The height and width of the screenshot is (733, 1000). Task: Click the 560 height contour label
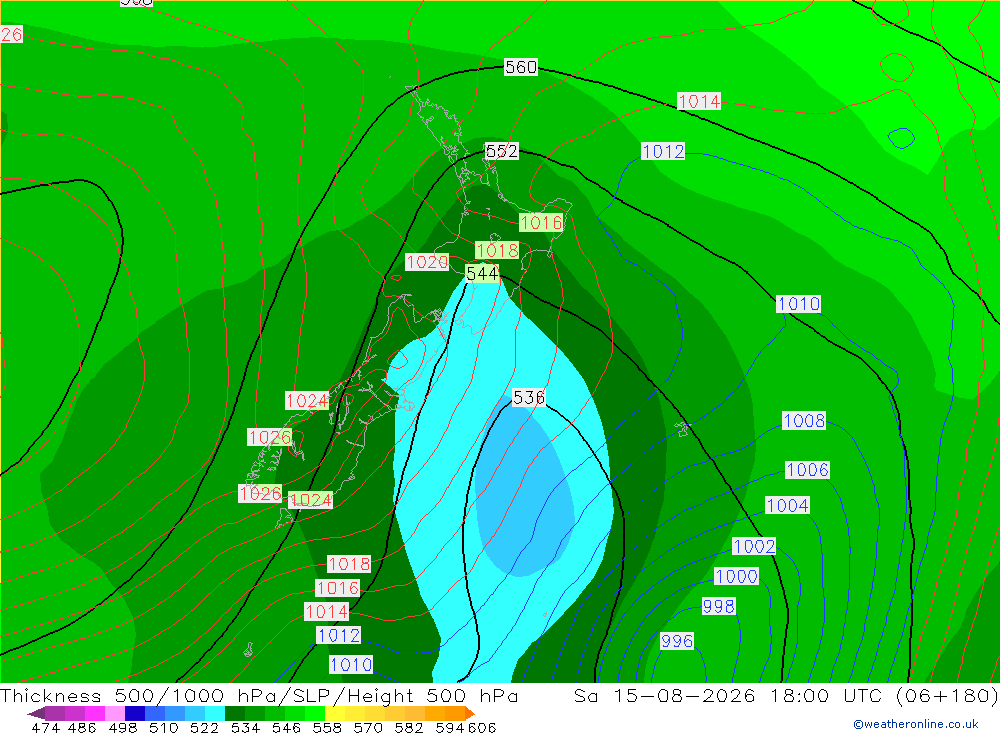tap(520, 67)
